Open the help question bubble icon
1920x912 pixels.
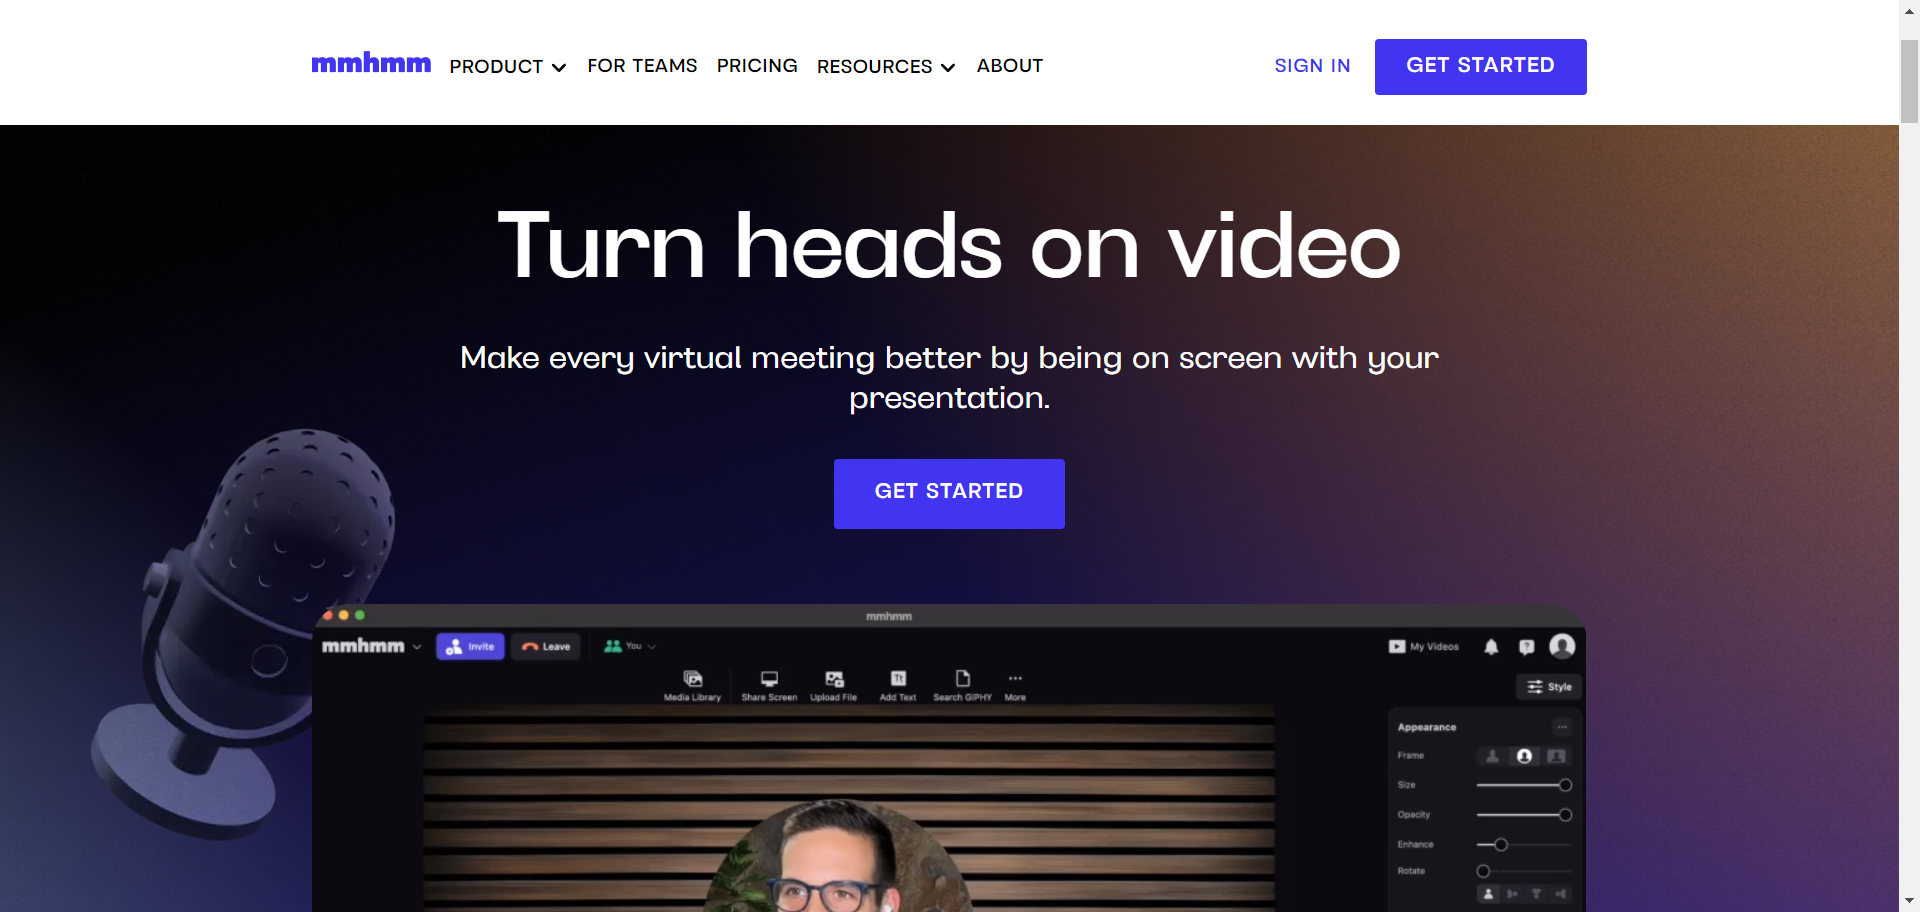click(1526, 647)
